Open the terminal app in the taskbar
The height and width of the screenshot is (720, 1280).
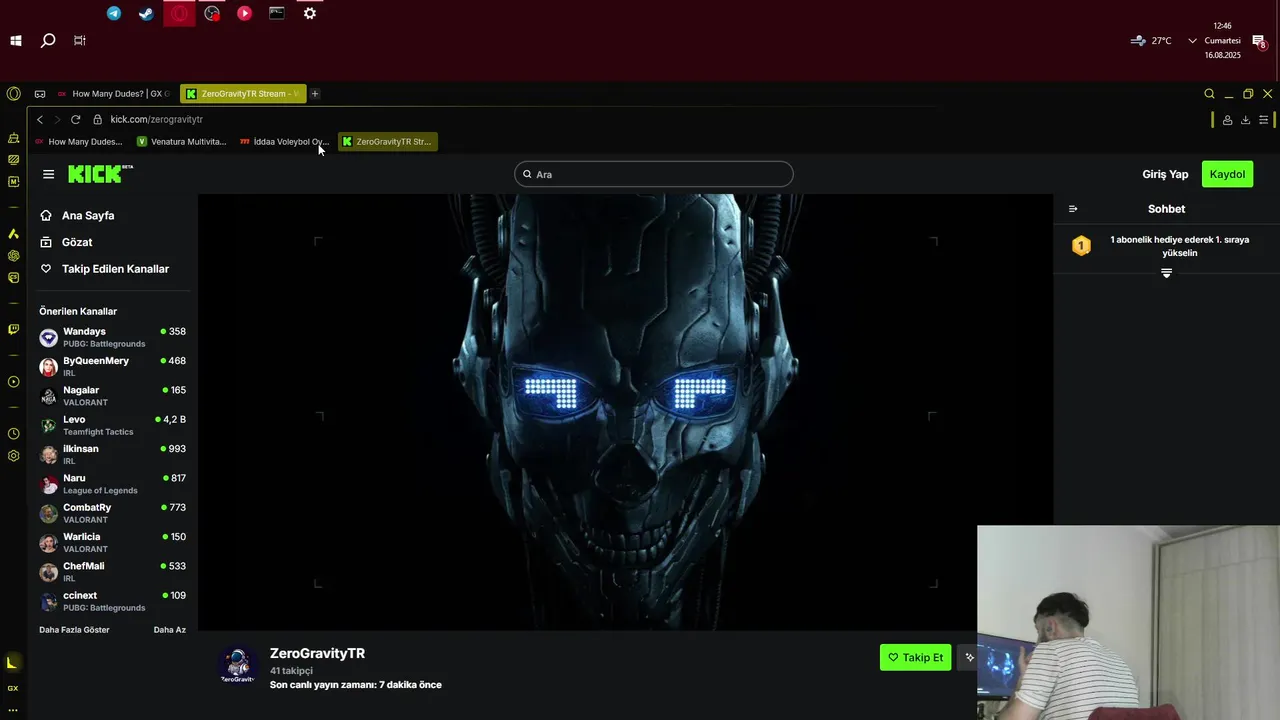click(277, 13)
